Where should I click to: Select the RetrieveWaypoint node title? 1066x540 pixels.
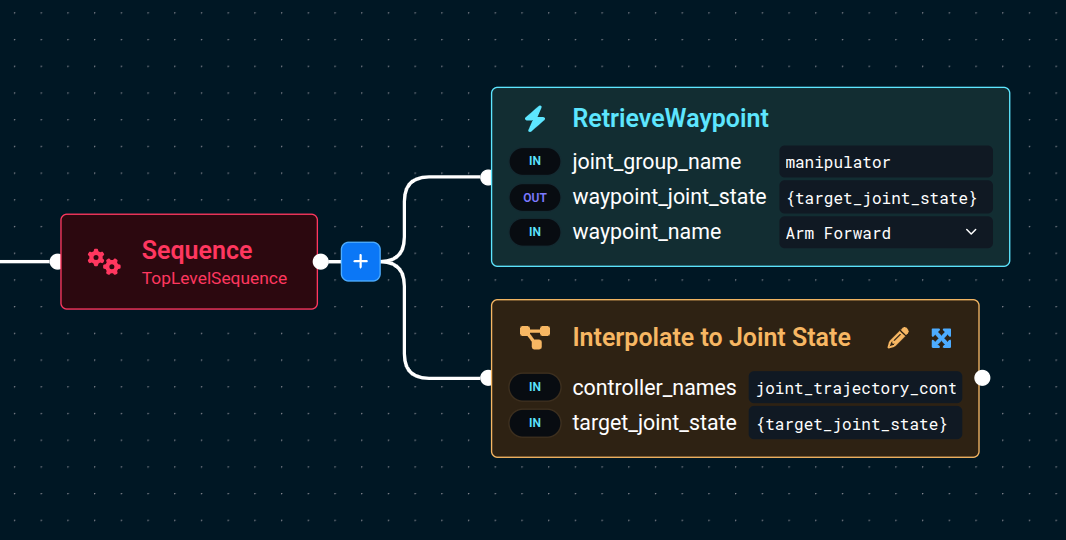coord(670,118)
